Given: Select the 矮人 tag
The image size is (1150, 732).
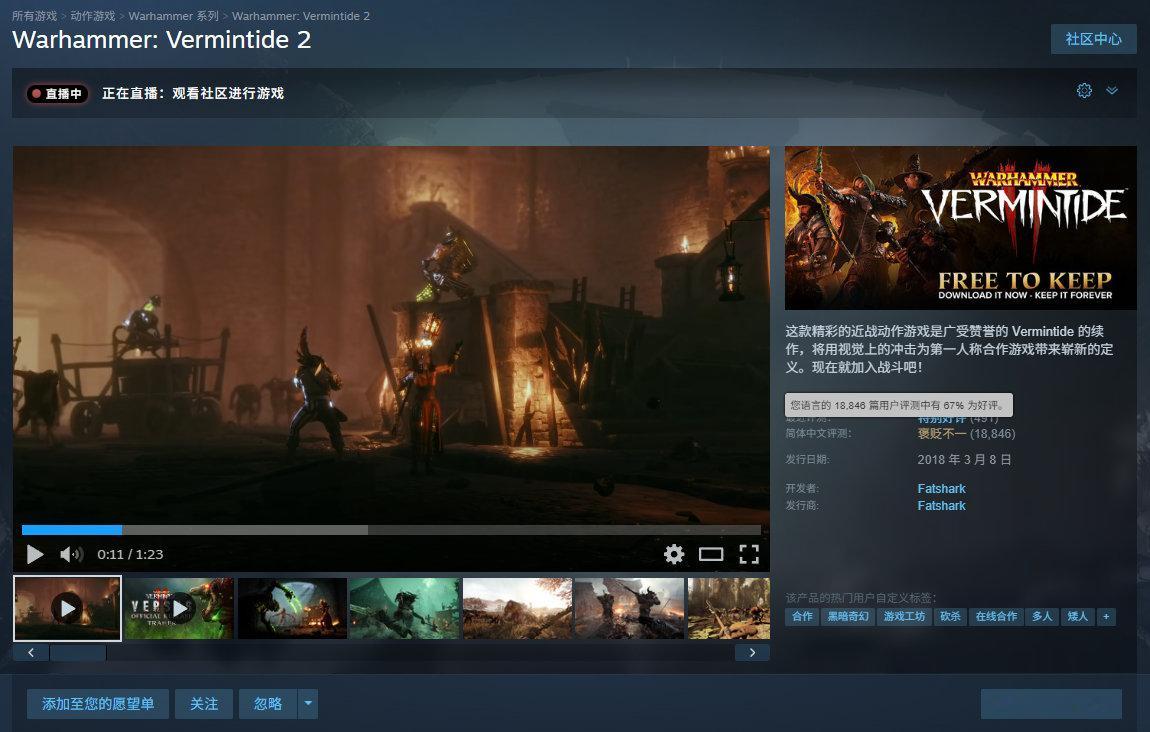Looking at the screenshot, I should pos(1077,616).
